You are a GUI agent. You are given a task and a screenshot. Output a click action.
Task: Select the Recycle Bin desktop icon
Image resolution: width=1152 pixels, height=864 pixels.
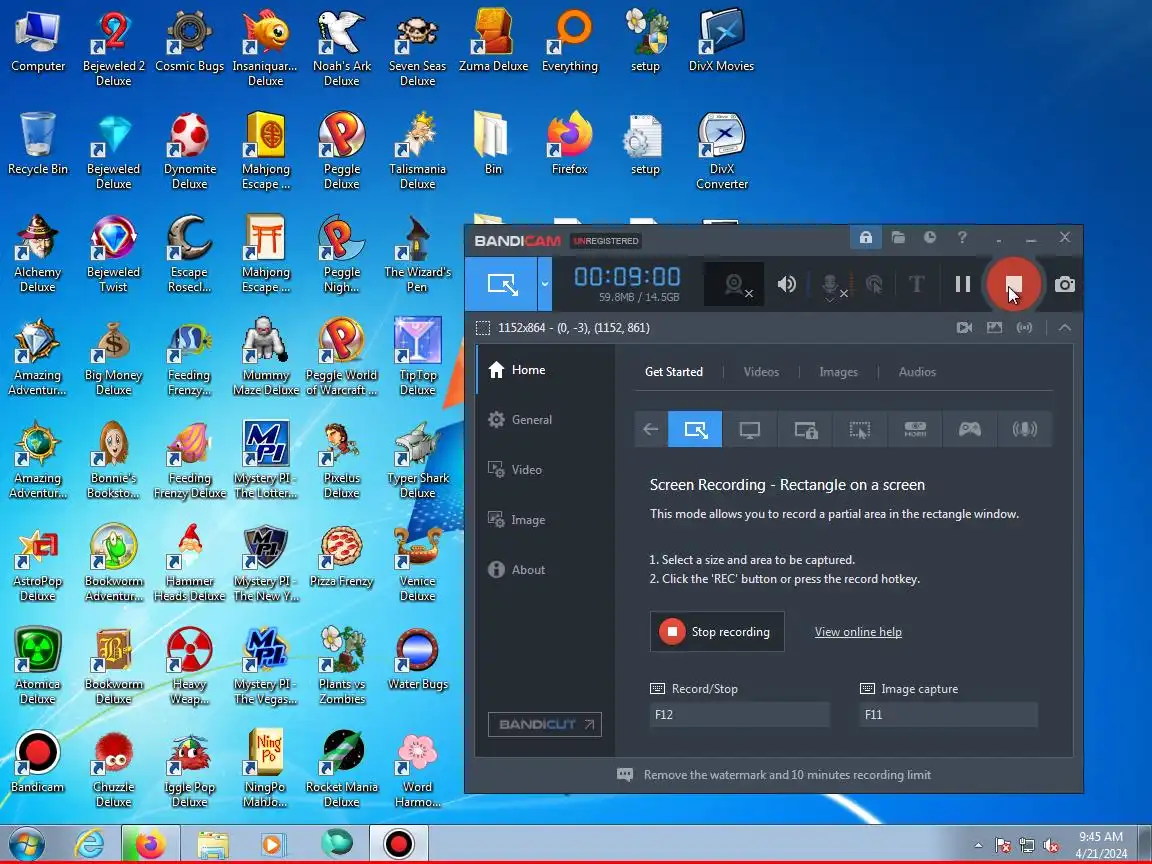(x=37, y=143)
